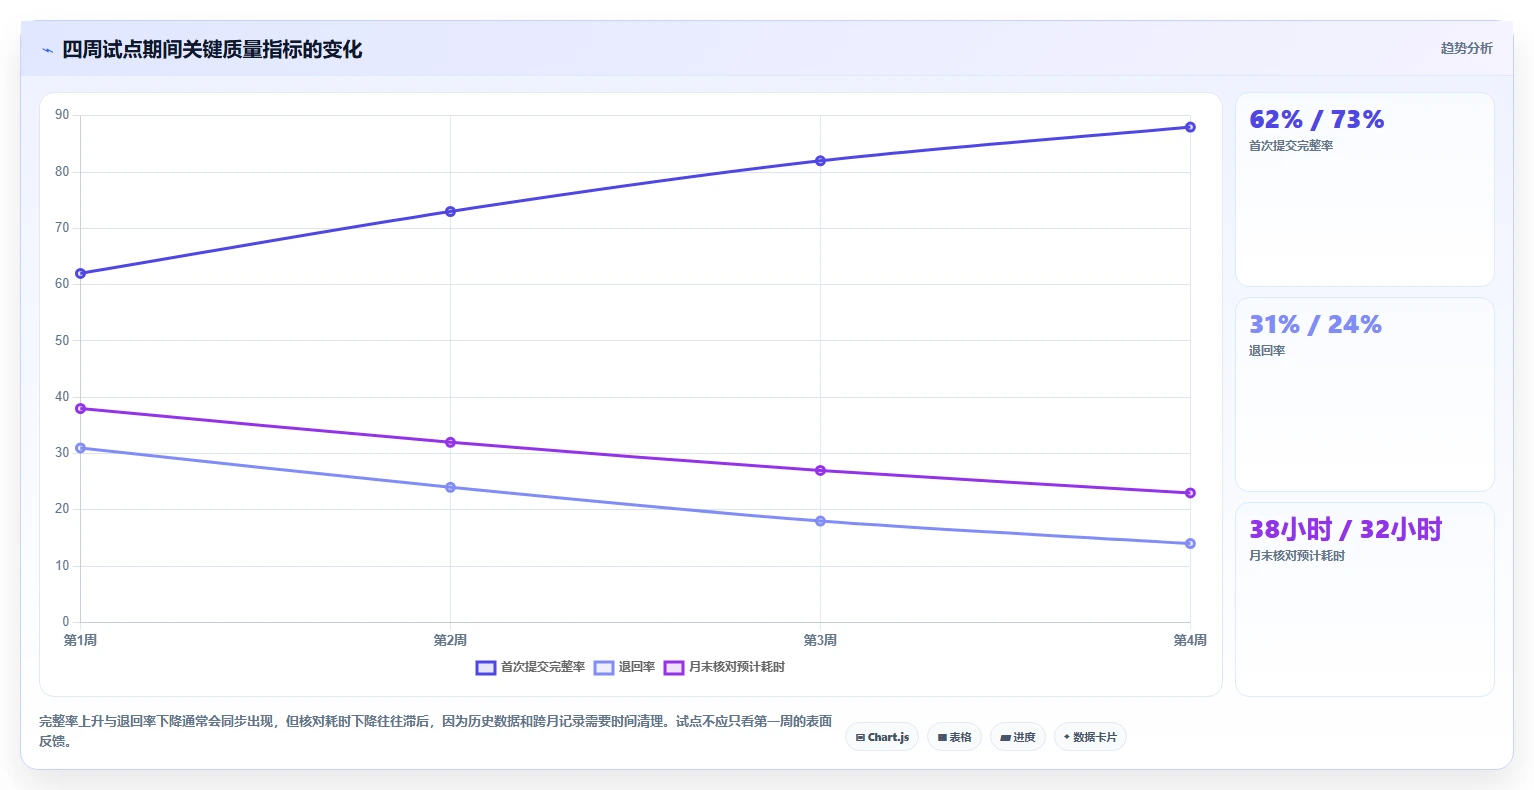Viewport: 1534px width, 790px height.
Task: Click the lightning trend icon beside the title
Action: [47, 50]
